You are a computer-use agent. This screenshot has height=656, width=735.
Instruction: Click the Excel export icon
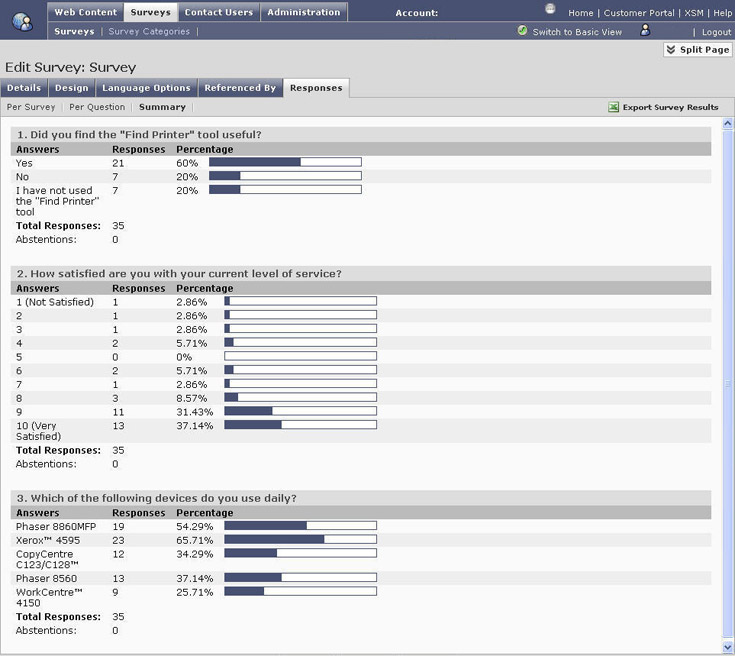(x=613, y=107)
